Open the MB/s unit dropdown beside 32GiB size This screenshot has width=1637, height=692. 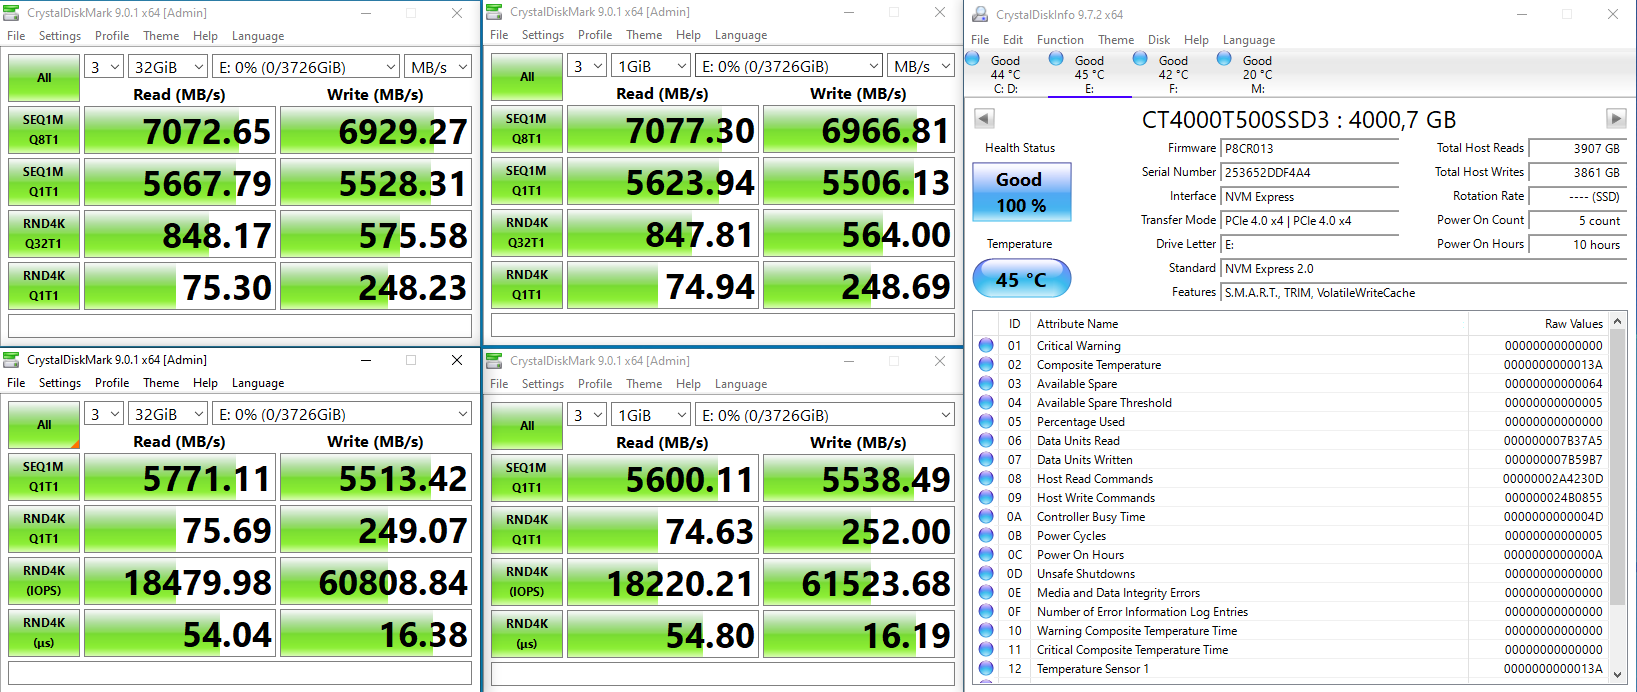point(438,67)
